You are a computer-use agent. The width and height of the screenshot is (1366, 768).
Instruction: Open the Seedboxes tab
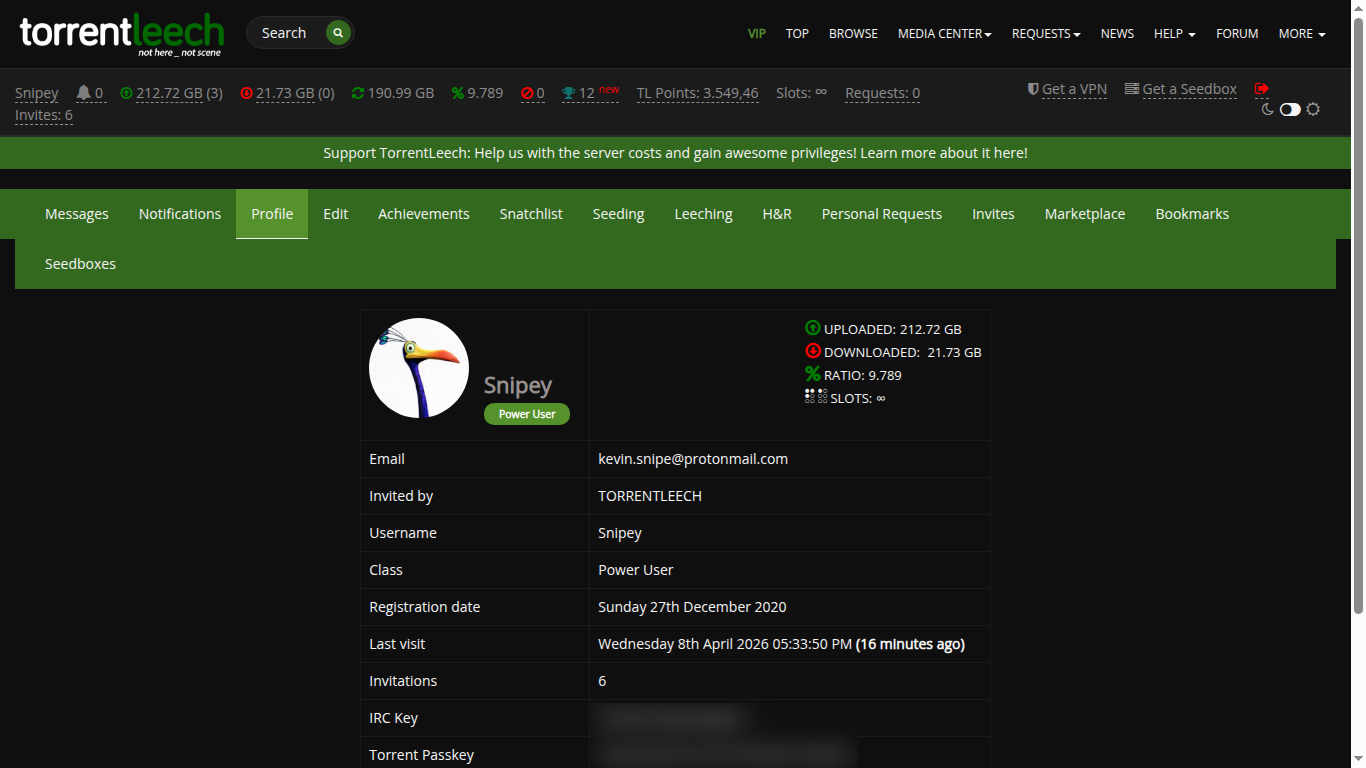(x=80, y=264)
